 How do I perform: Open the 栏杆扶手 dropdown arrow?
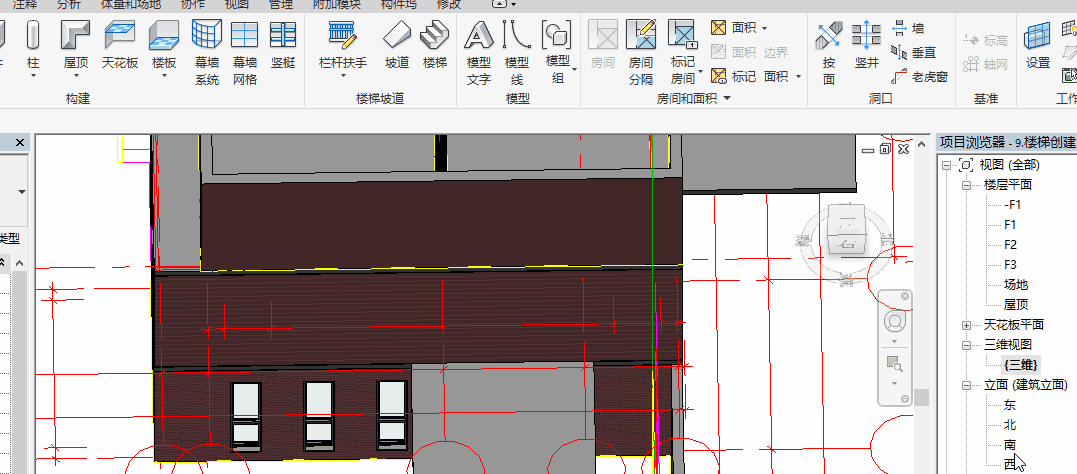[x=343, y=76]
